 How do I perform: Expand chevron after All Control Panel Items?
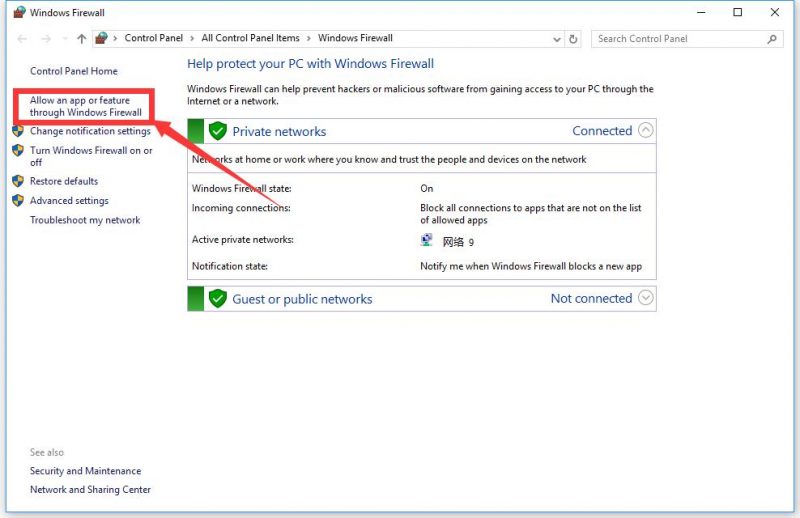309,38
